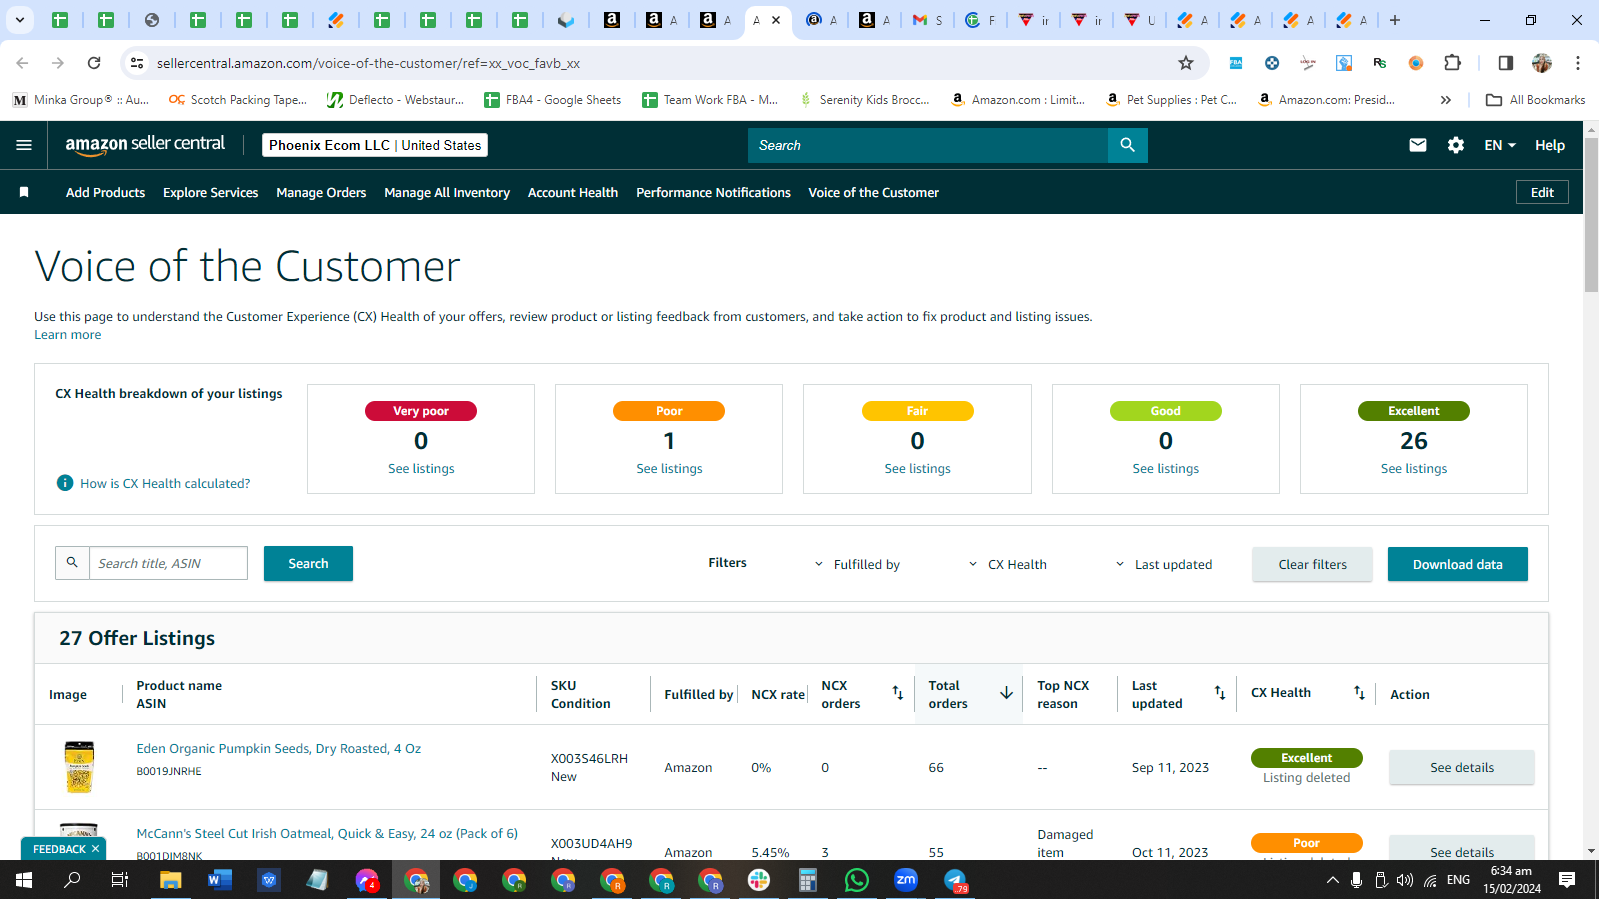Open Explore Services in the navigation bar
This screenshot has width=1599, height=899.
click(x=210, y=192)
